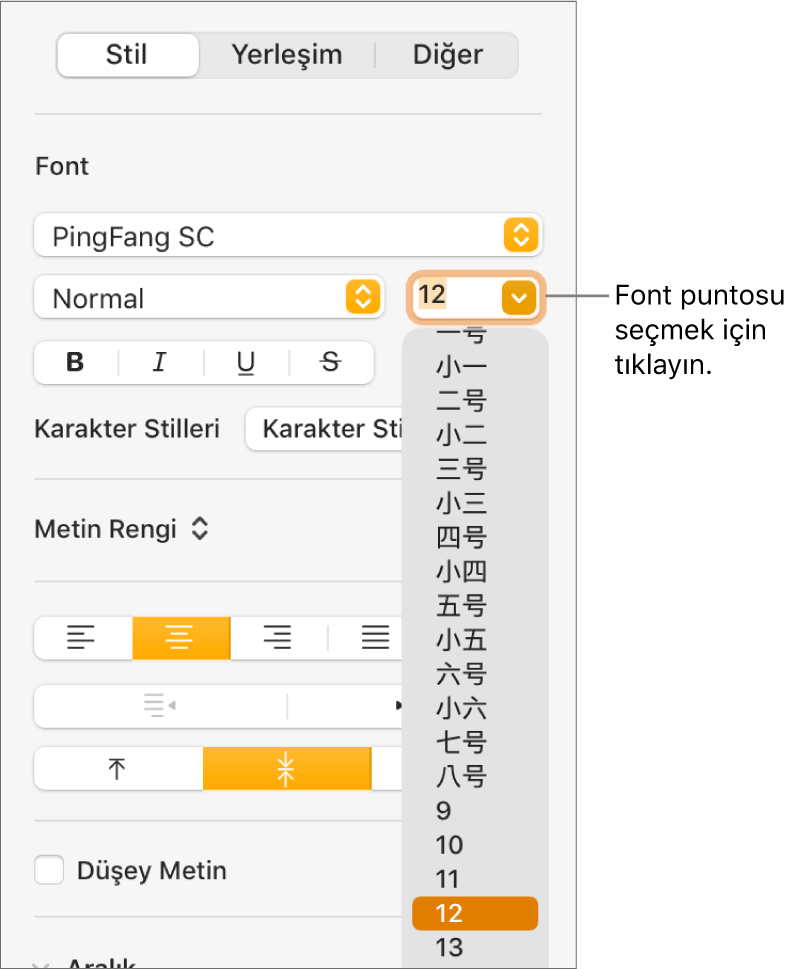This screenshot has height=969, width=801.
Task: Select highlighted font size 12 in list
Action: coord(475,913)
